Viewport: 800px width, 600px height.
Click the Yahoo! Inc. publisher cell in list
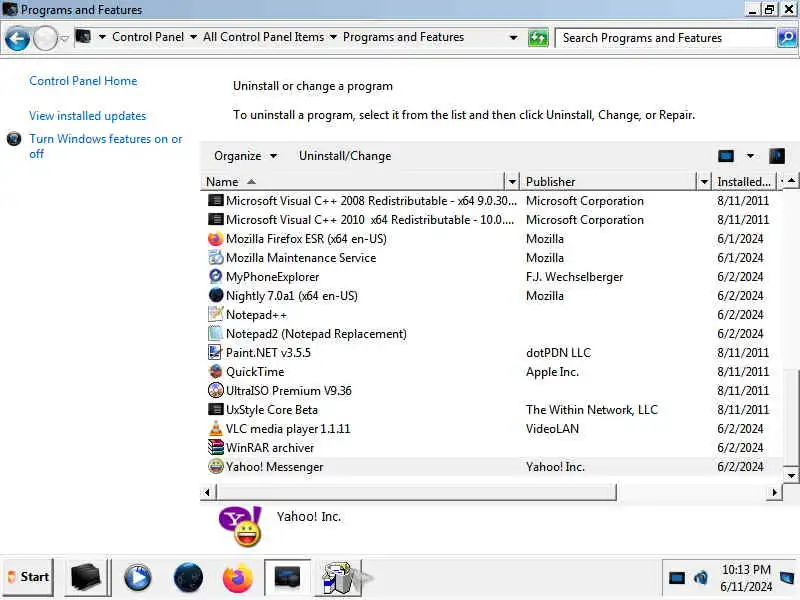(555, 467)
